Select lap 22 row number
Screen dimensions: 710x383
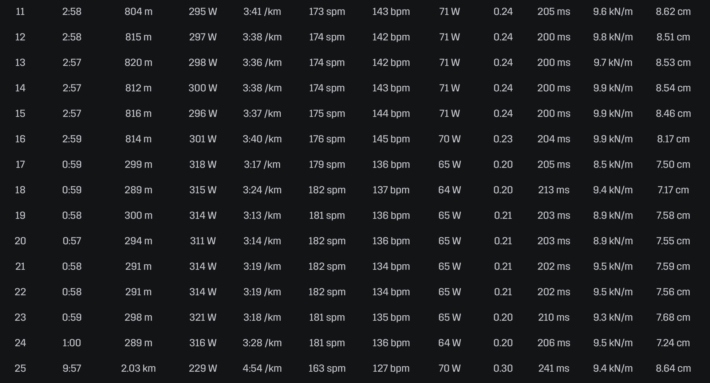[20, 292]
